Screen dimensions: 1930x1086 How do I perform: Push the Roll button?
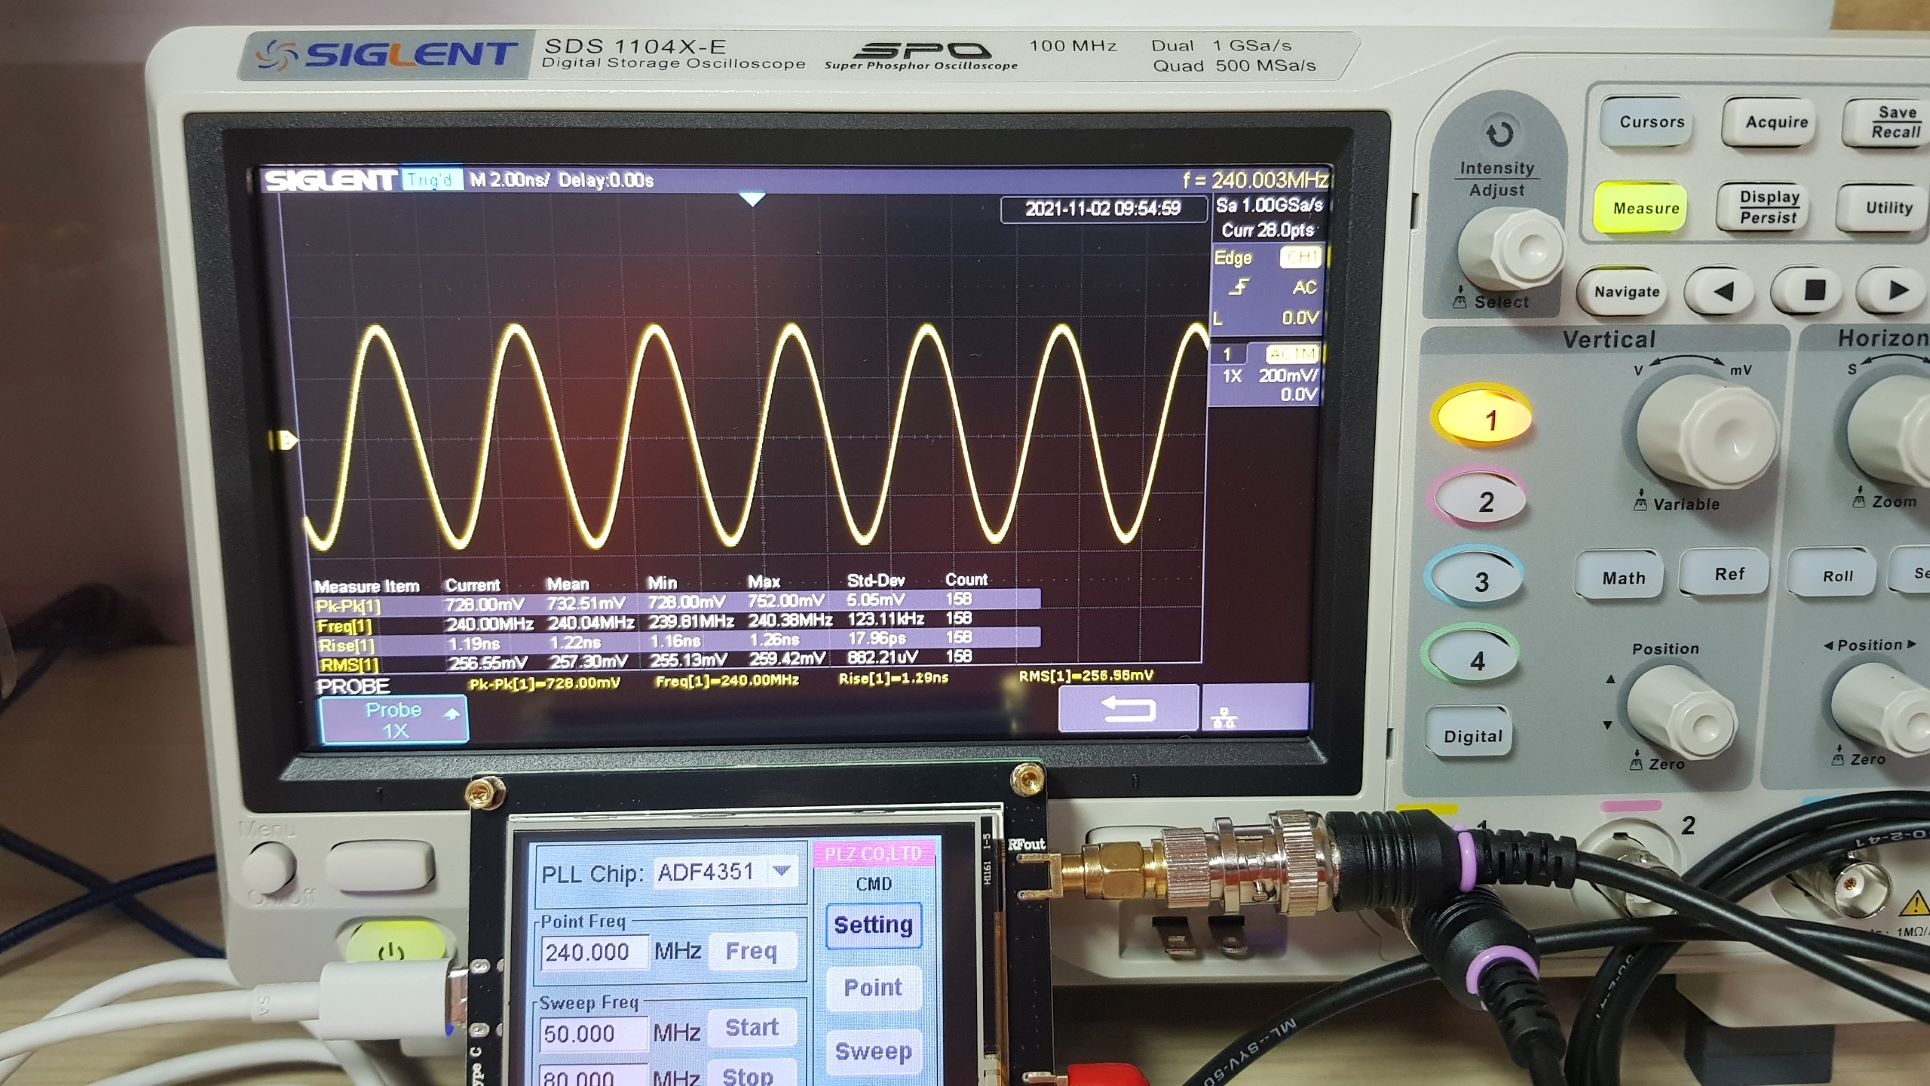click(x=1836, y=575)
